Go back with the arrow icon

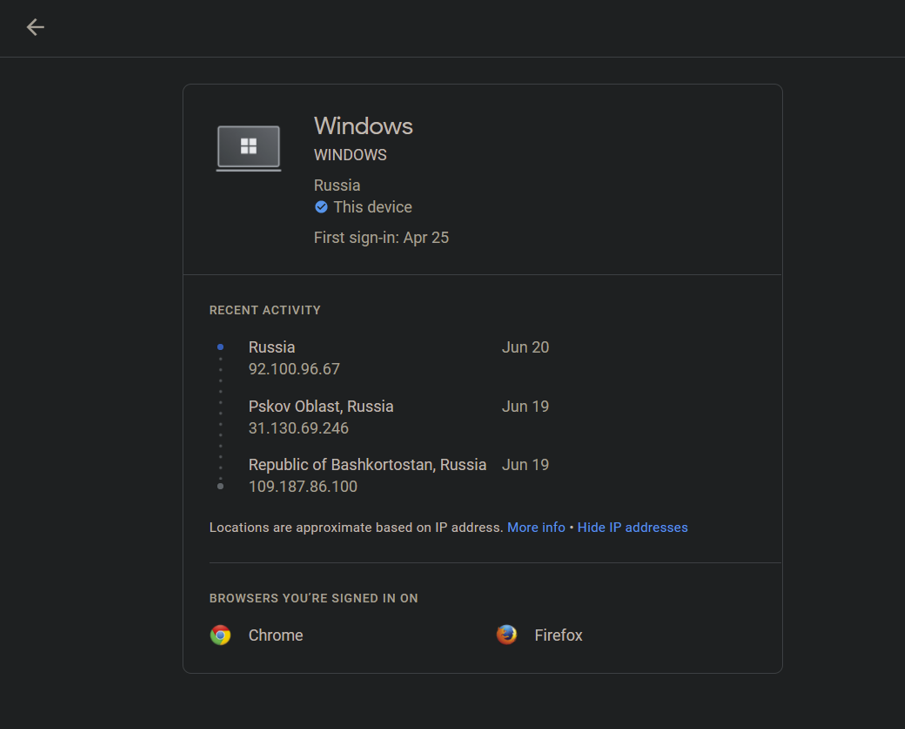(x=35, y=27)
